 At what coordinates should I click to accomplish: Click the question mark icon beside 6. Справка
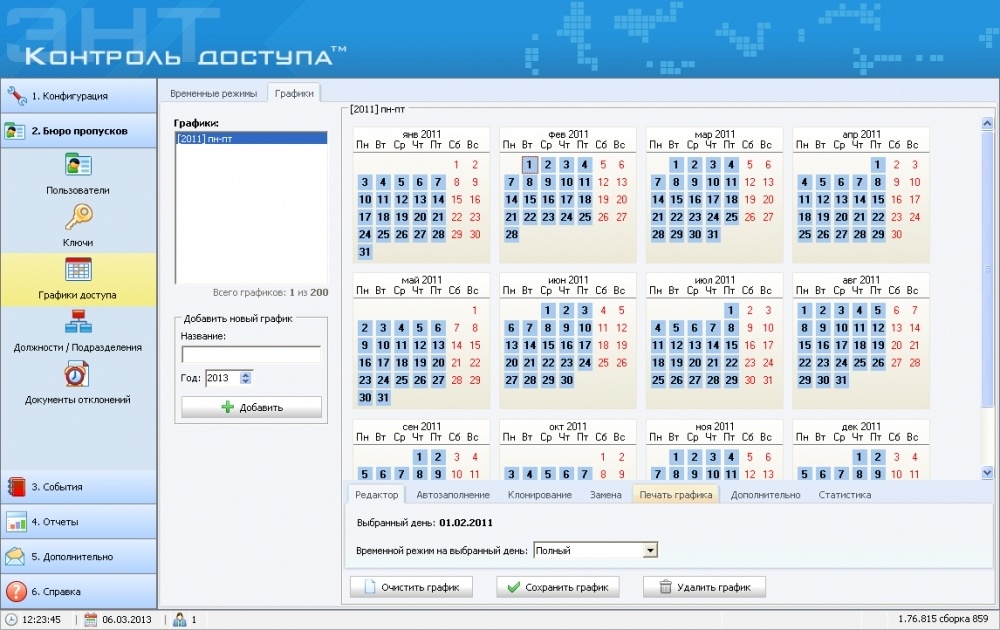pos(15,591)
